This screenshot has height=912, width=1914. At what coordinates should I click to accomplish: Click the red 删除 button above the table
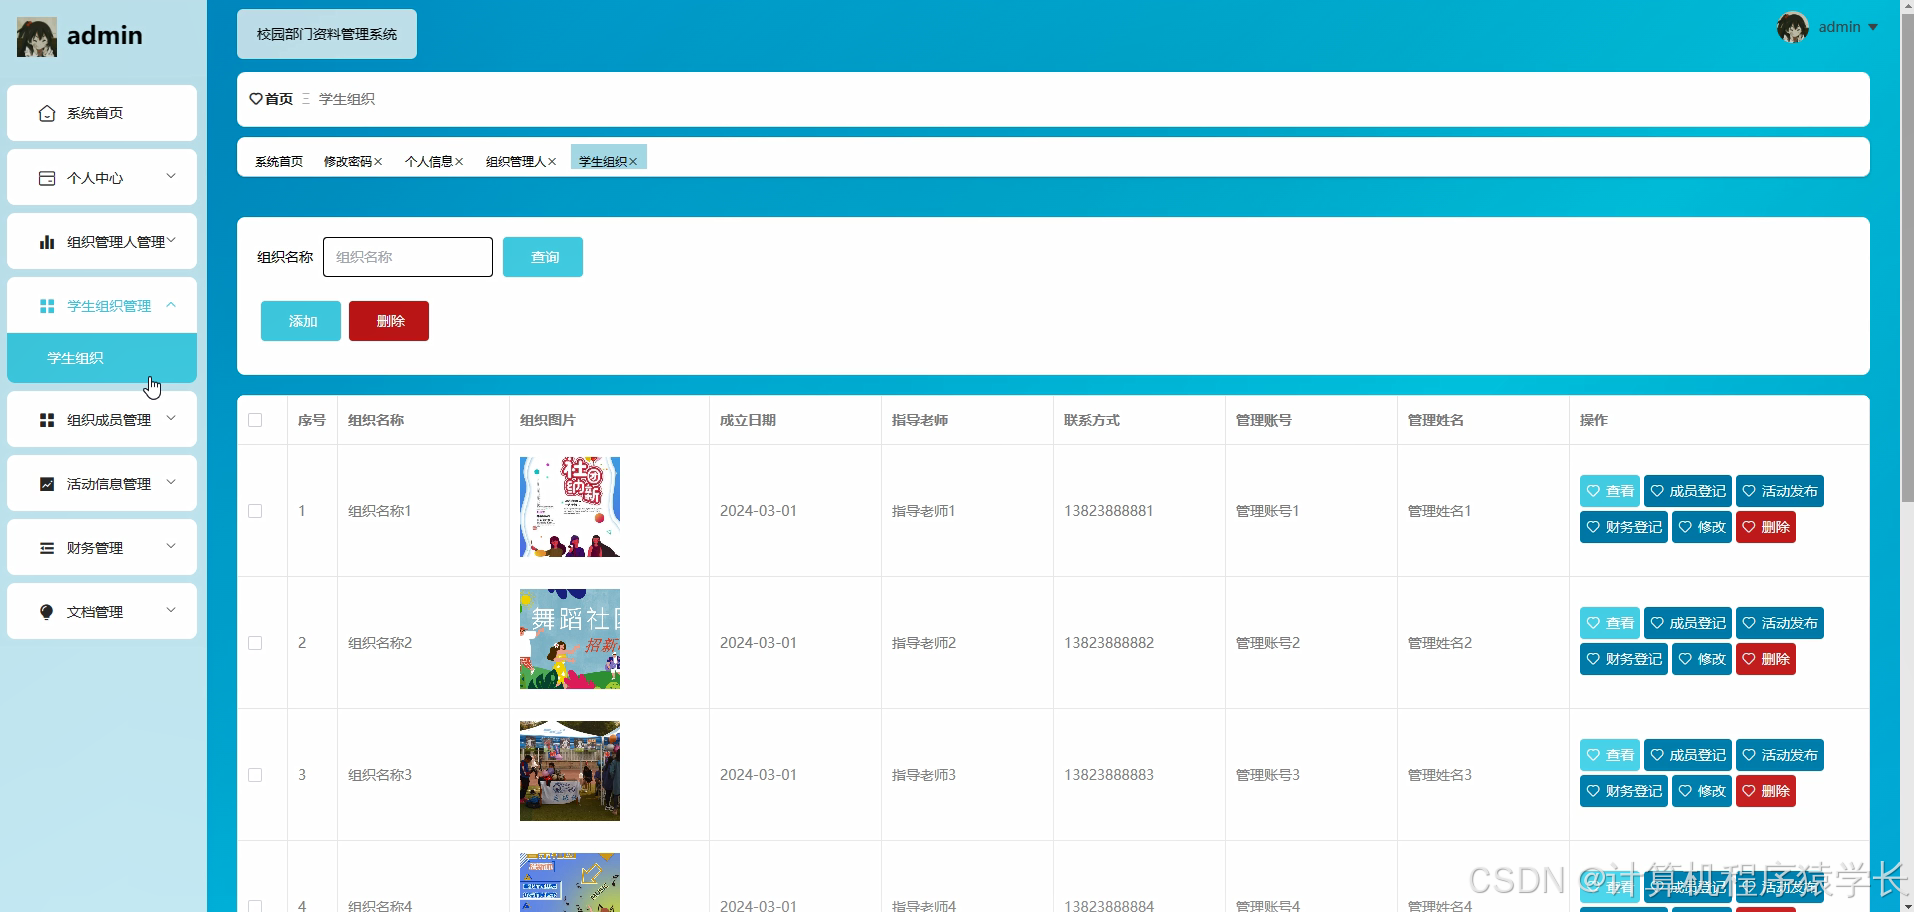point(389,321)
